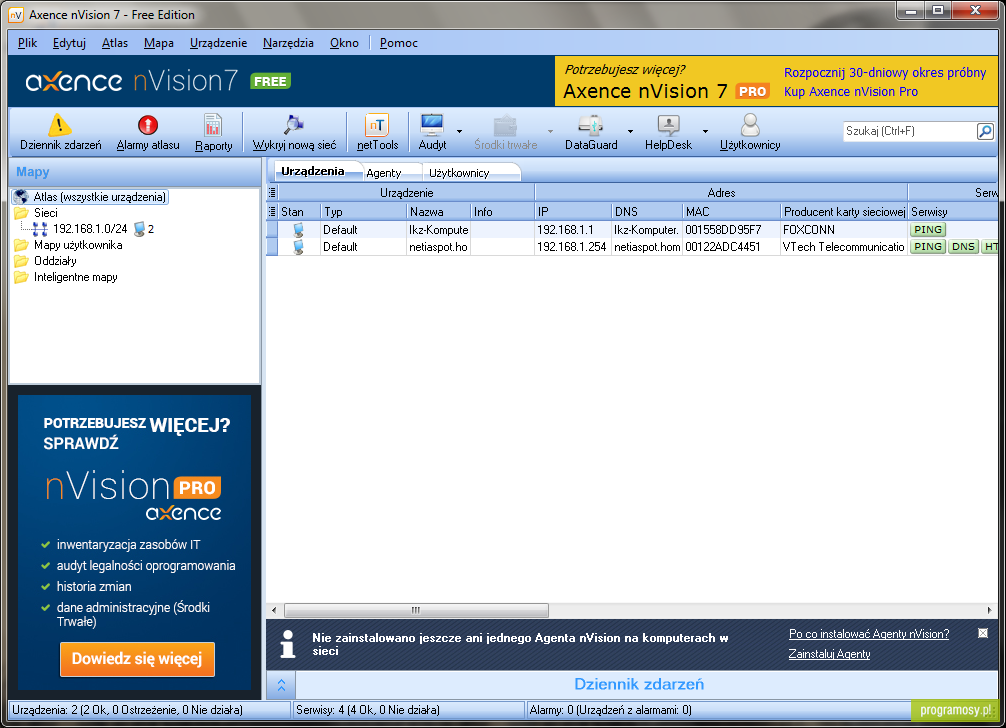Click the PING badge for 192.168.1.1
This screenshot has height=728, width=1006.
pos(928,230)
